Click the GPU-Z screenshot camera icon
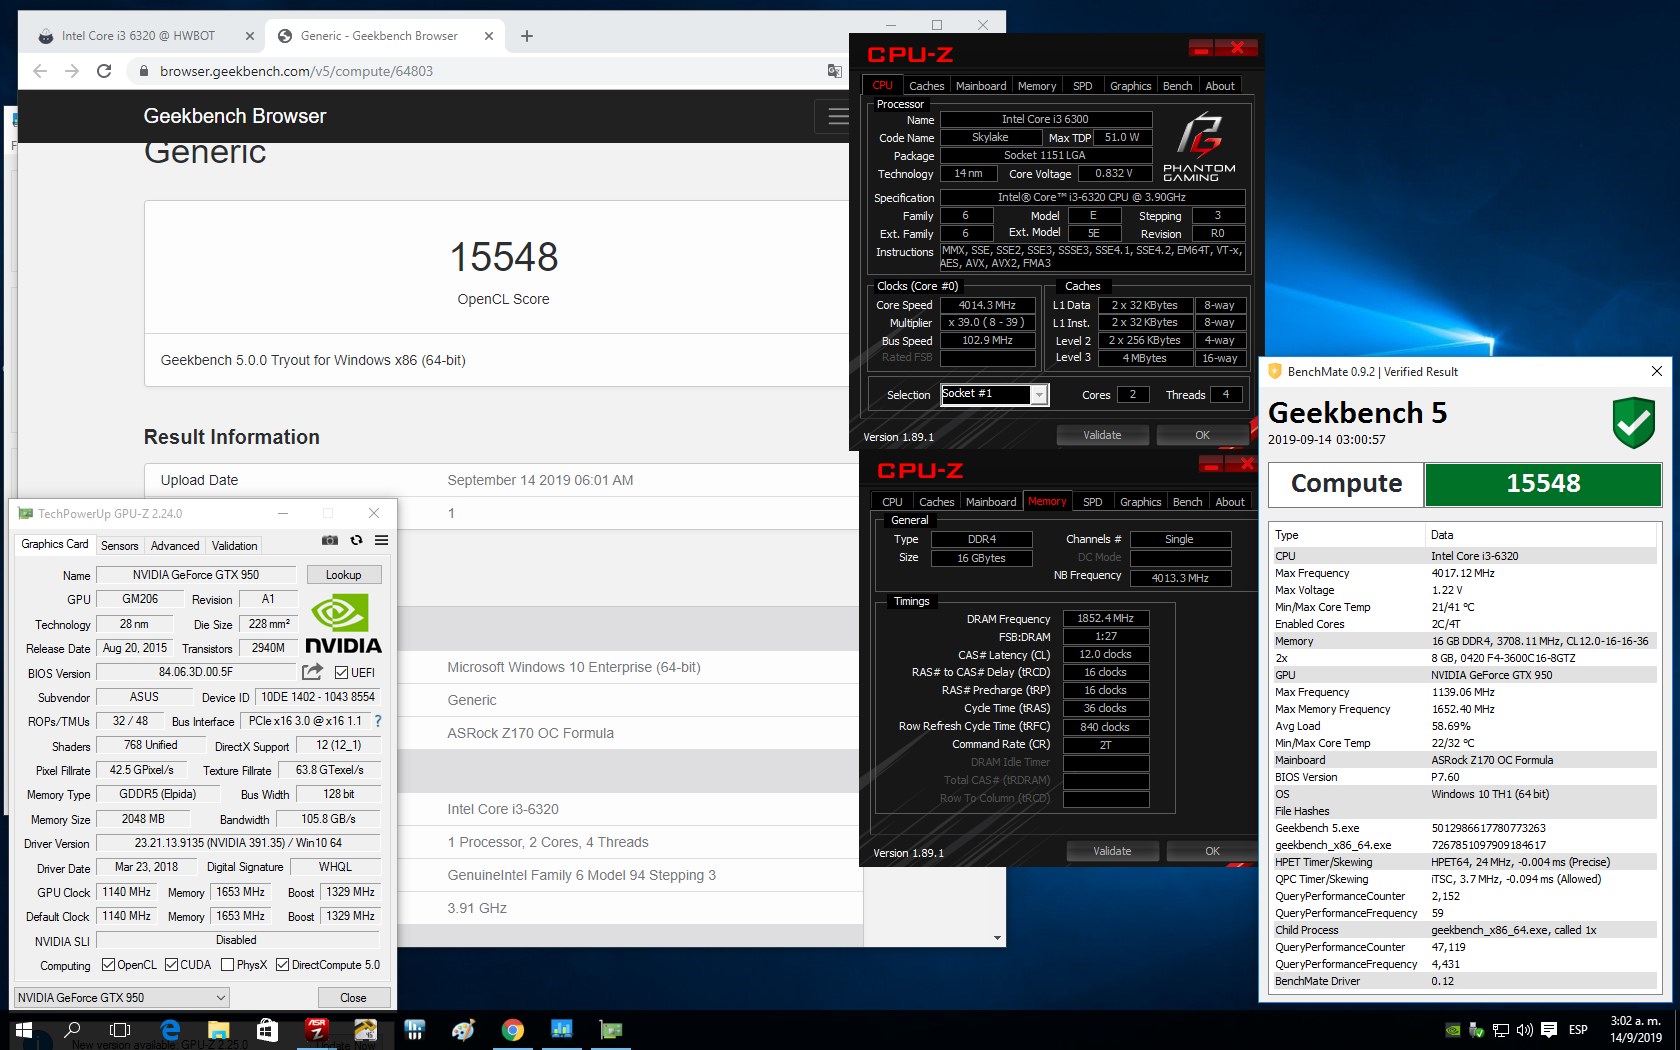Screen dimensions: 1680x1050 (330, 540)
